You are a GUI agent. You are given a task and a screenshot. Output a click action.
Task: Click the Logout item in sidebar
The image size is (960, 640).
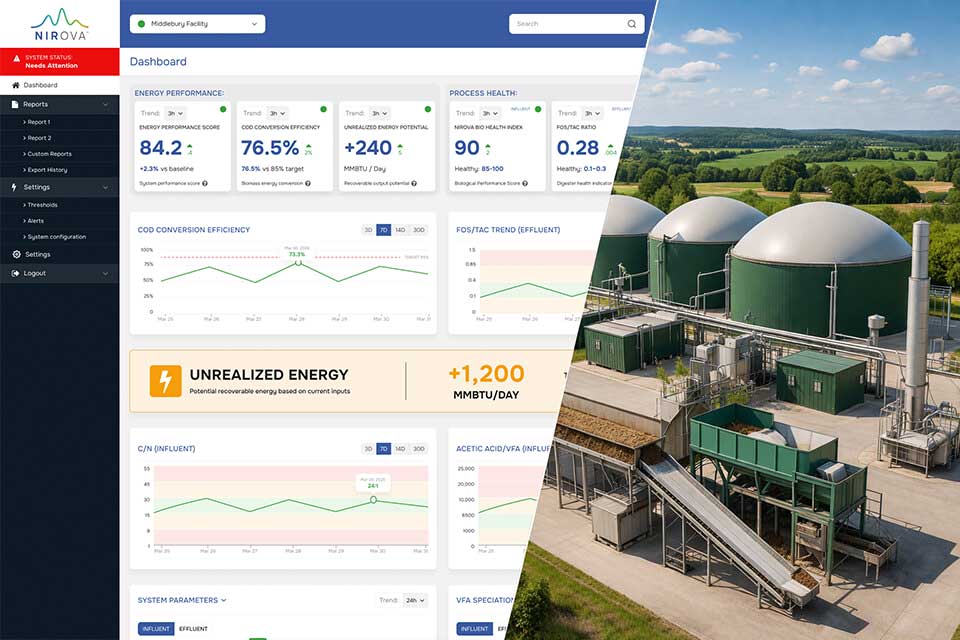pyautogui.click(x=59, y=273)
